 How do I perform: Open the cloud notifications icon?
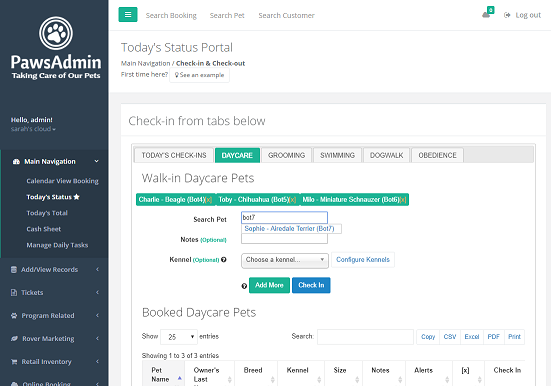point(487,14)
